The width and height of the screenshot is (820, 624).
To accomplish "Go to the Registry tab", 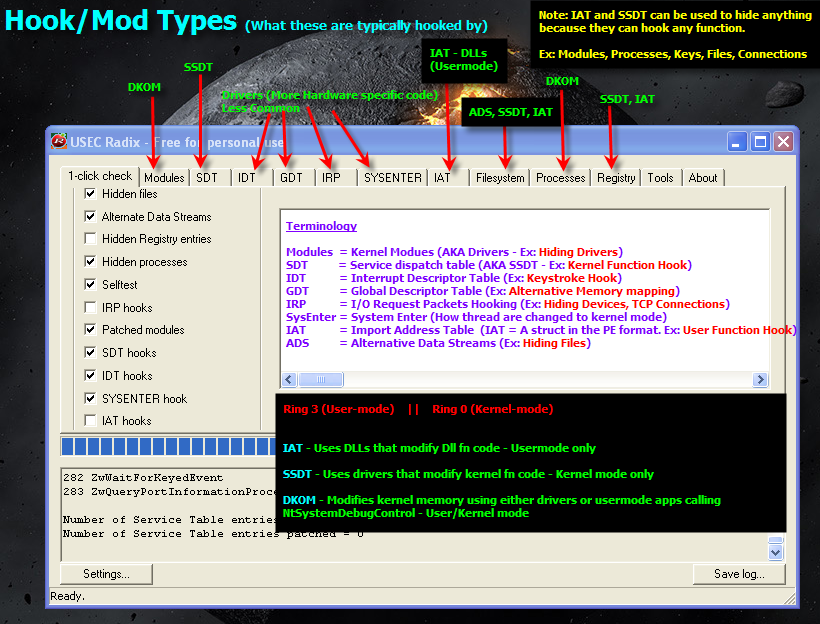I will click(616, 178).
